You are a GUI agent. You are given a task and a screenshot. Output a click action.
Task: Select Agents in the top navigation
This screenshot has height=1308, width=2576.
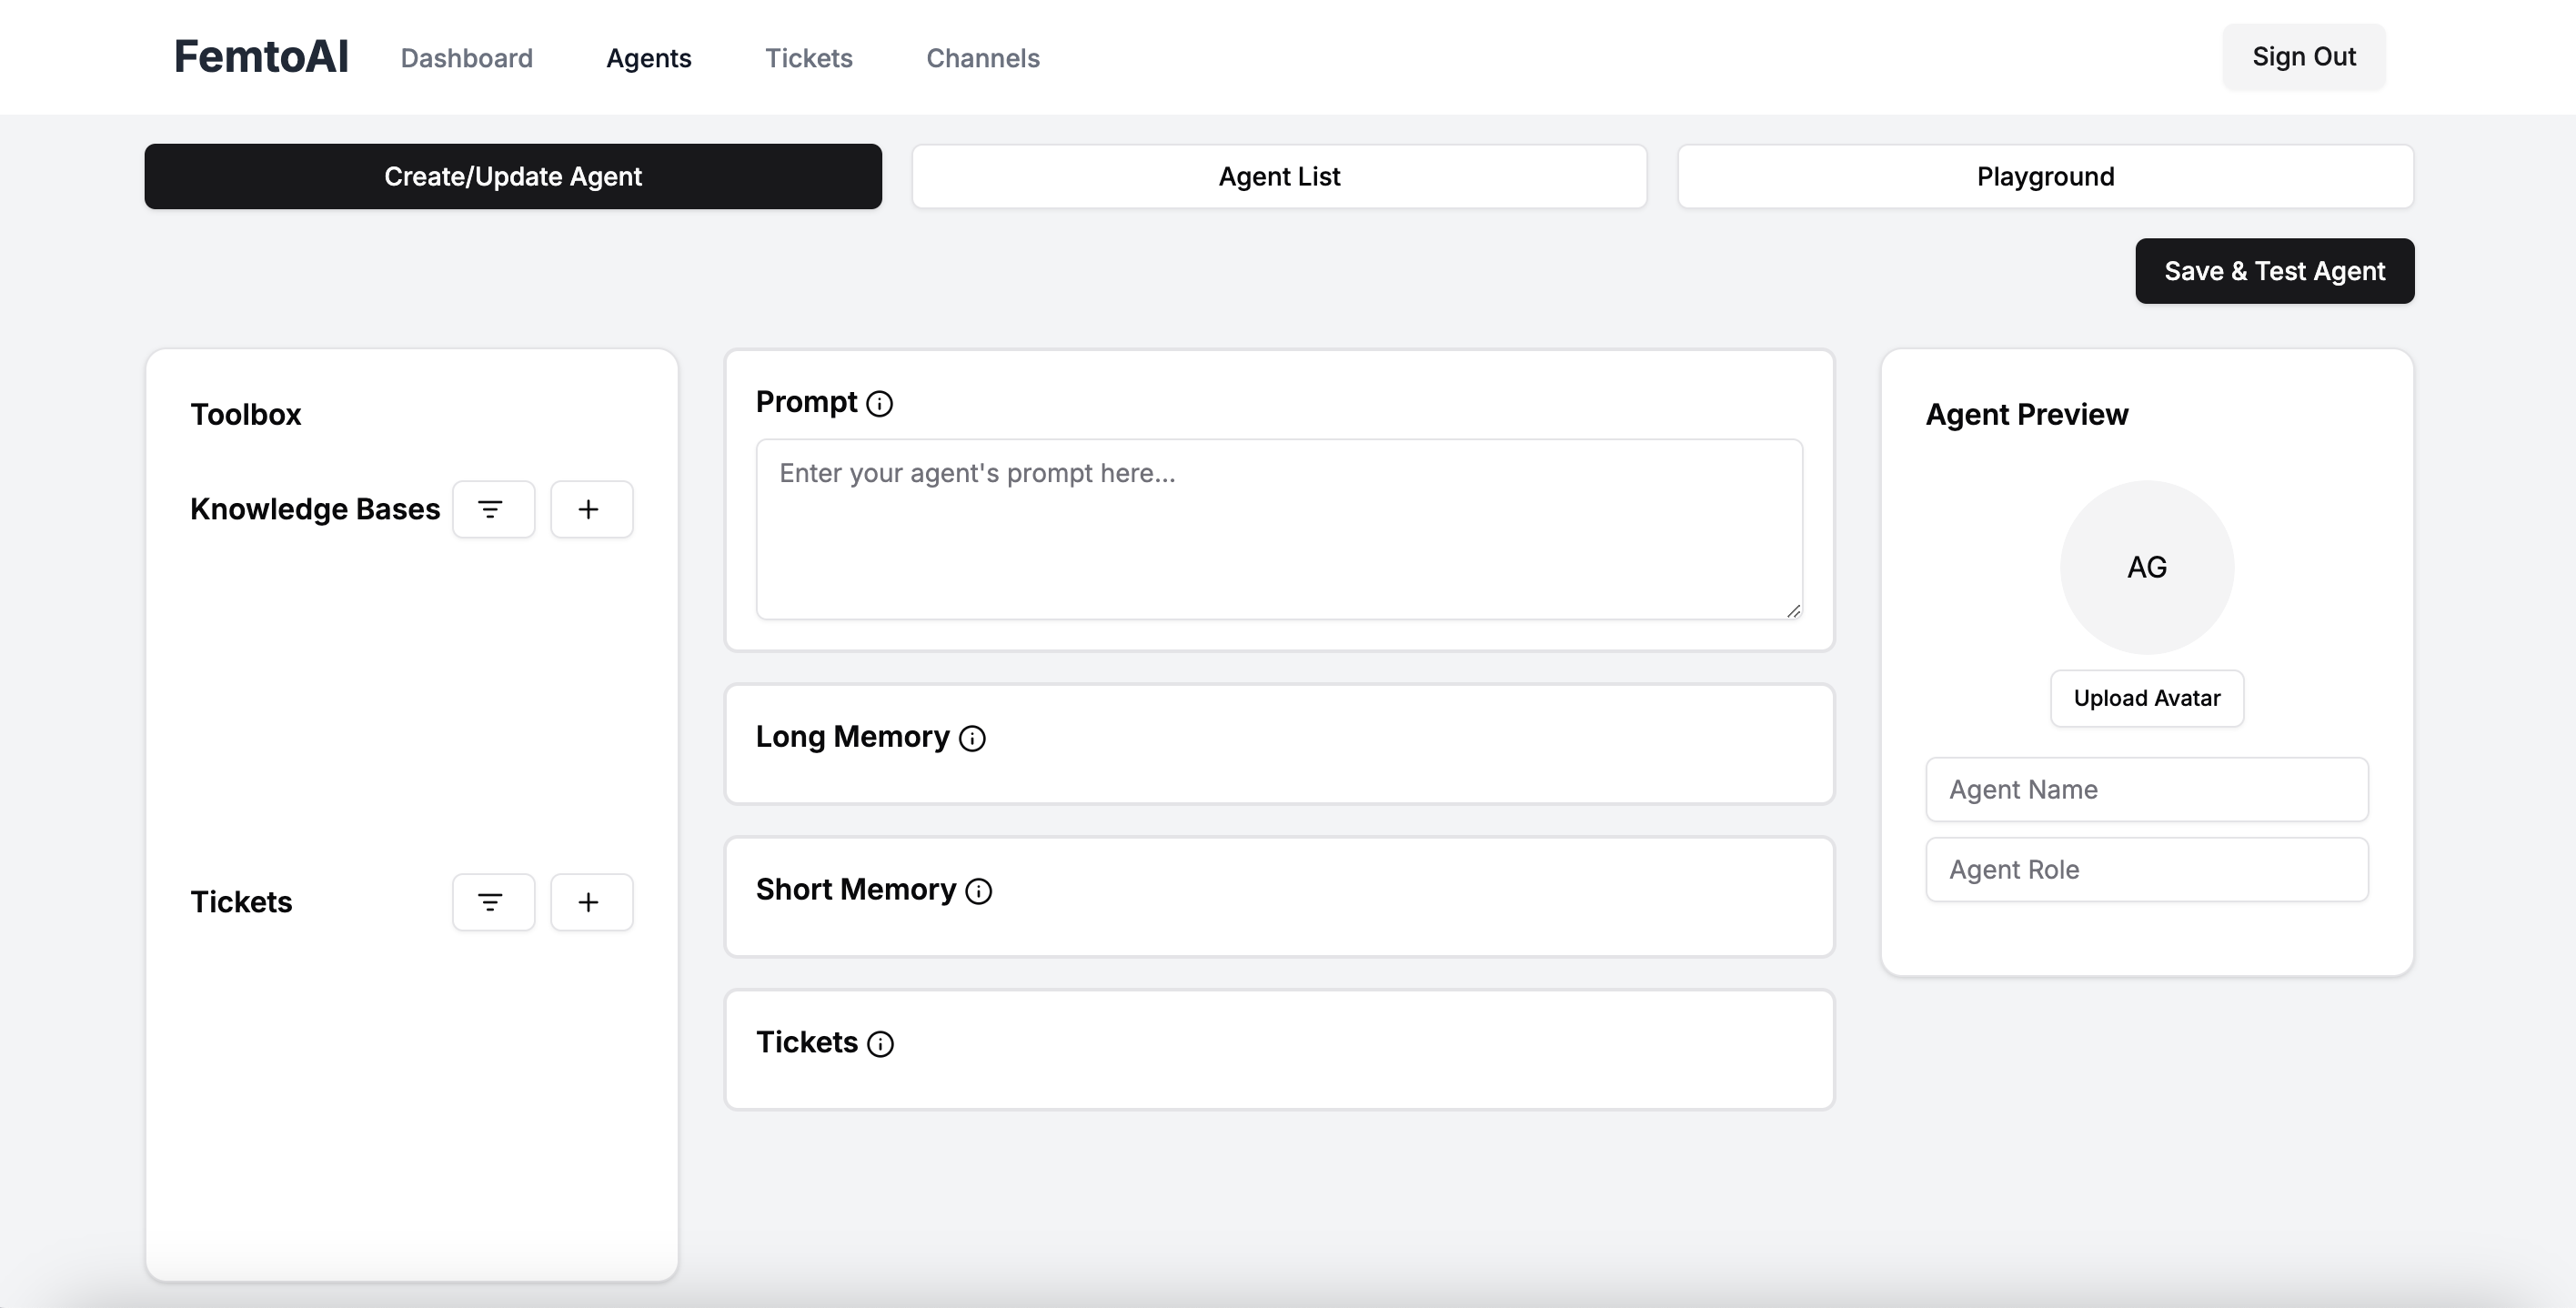pos(649,58)
